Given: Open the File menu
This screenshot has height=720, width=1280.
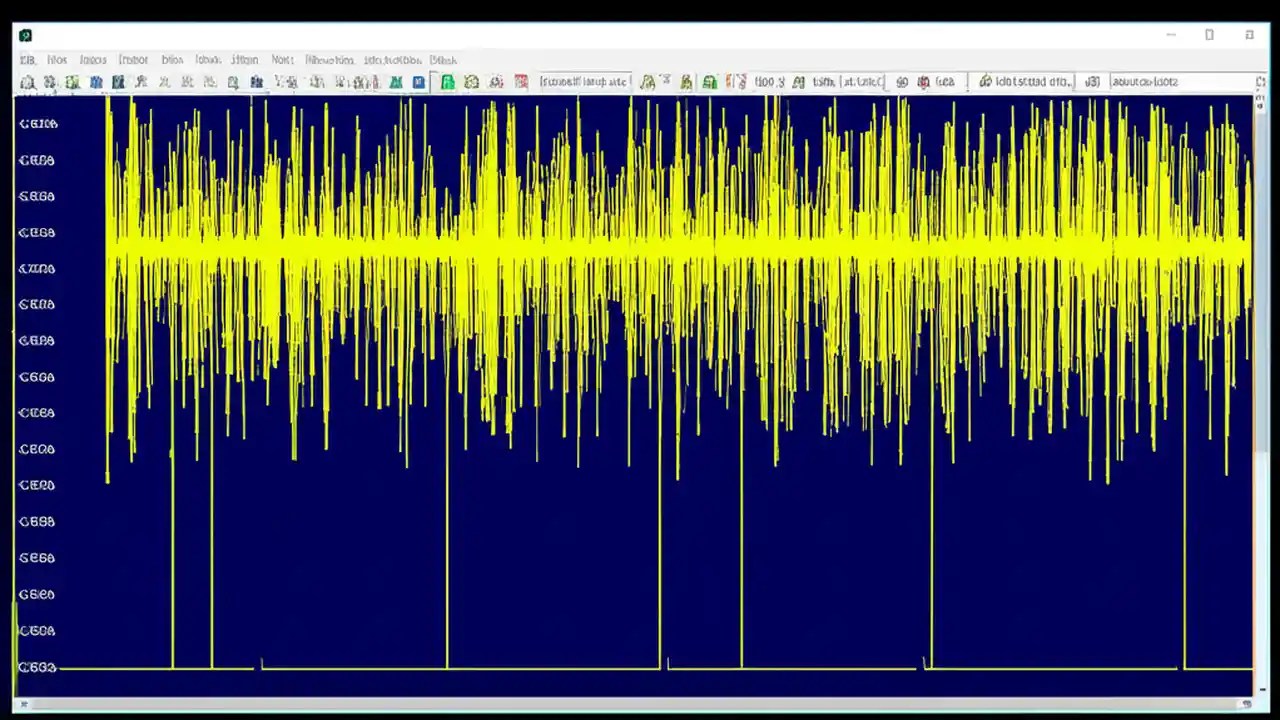Looking at the screenshot, I should pyautogui.click(x=27, y=59).
